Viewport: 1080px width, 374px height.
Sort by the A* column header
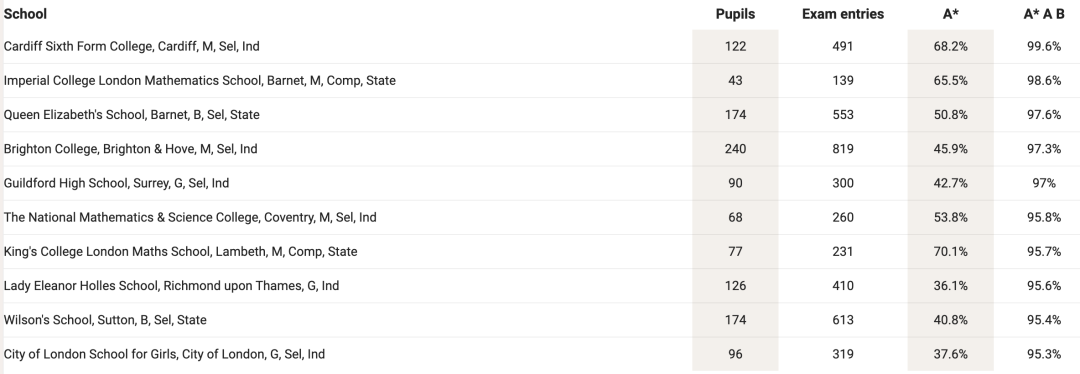tap(951, 14)
